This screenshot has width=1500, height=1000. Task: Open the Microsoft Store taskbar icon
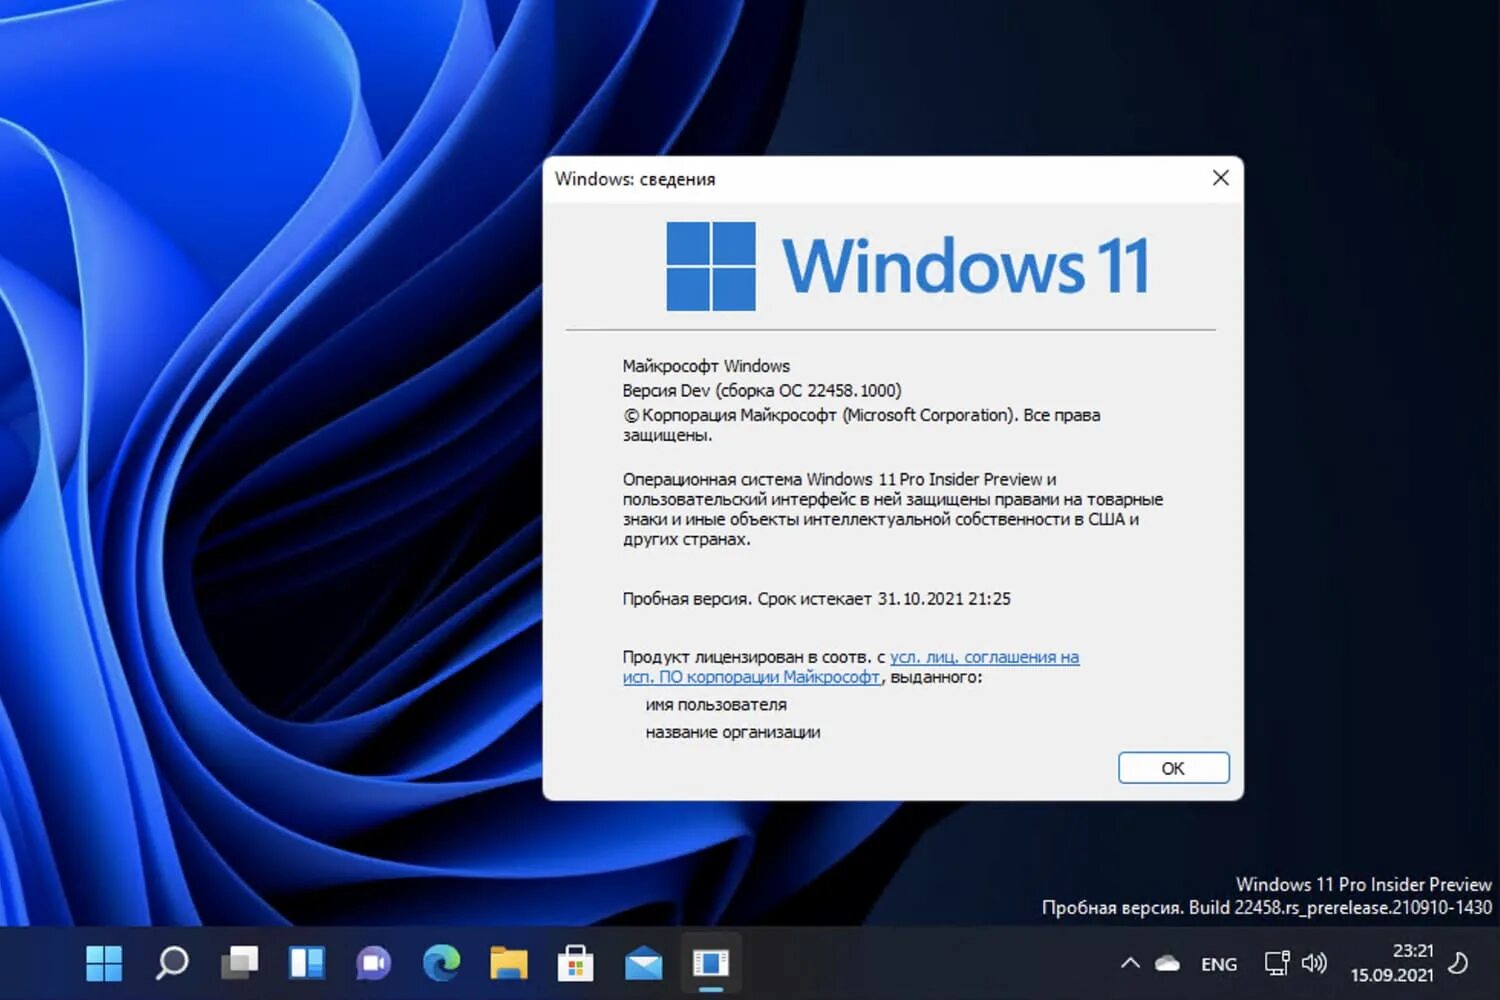576,963
